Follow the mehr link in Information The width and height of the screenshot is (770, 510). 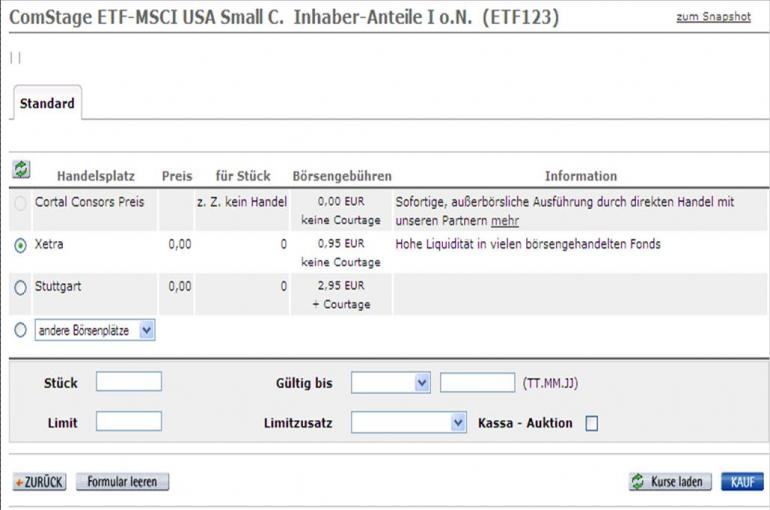pos(504,221)
